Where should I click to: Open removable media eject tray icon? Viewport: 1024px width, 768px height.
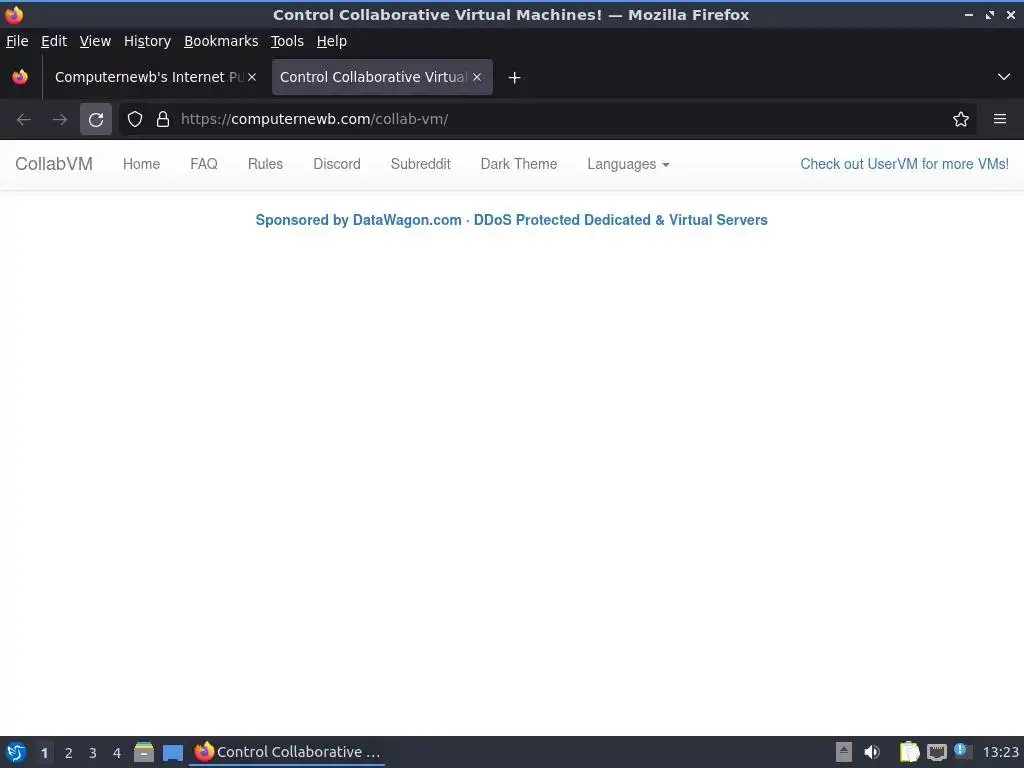coord(844,752)
